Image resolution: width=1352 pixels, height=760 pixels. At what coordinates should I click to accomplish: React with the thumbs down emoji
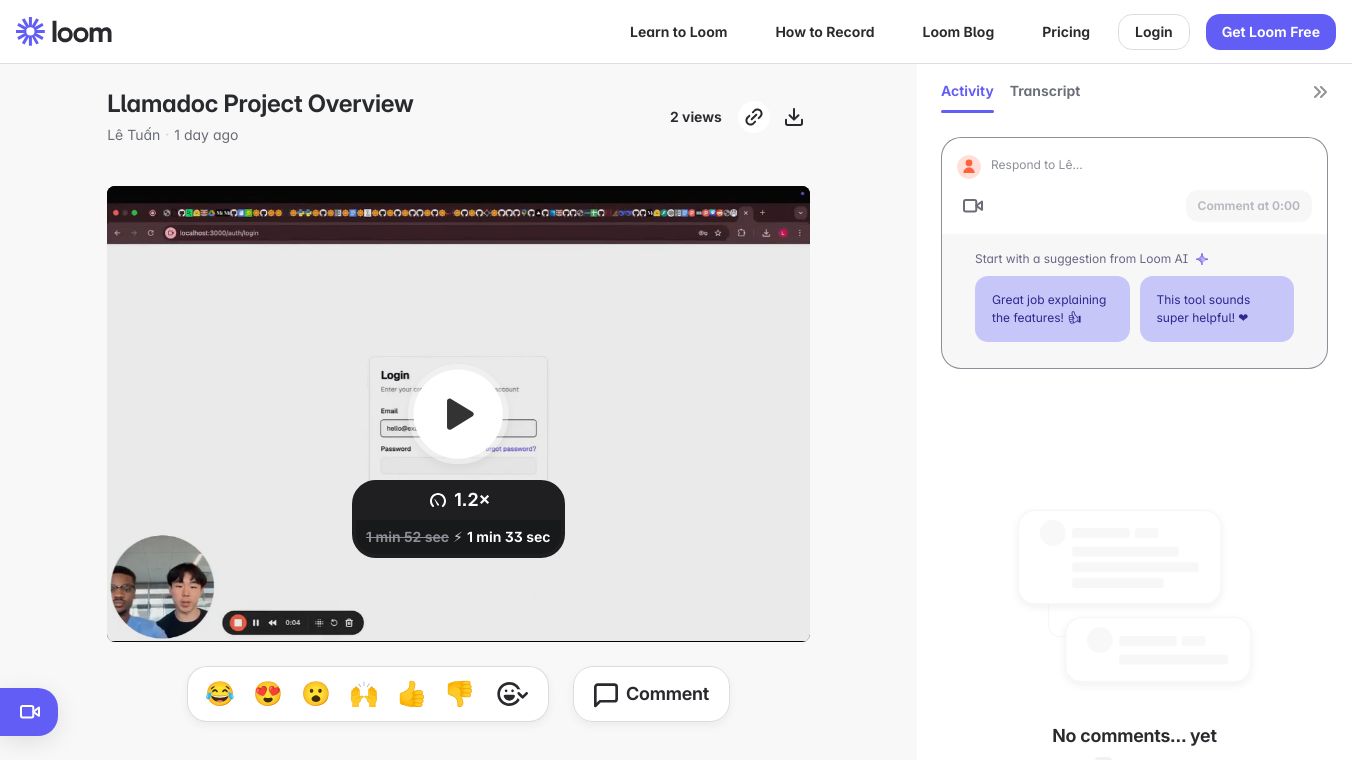click(460, 694)
